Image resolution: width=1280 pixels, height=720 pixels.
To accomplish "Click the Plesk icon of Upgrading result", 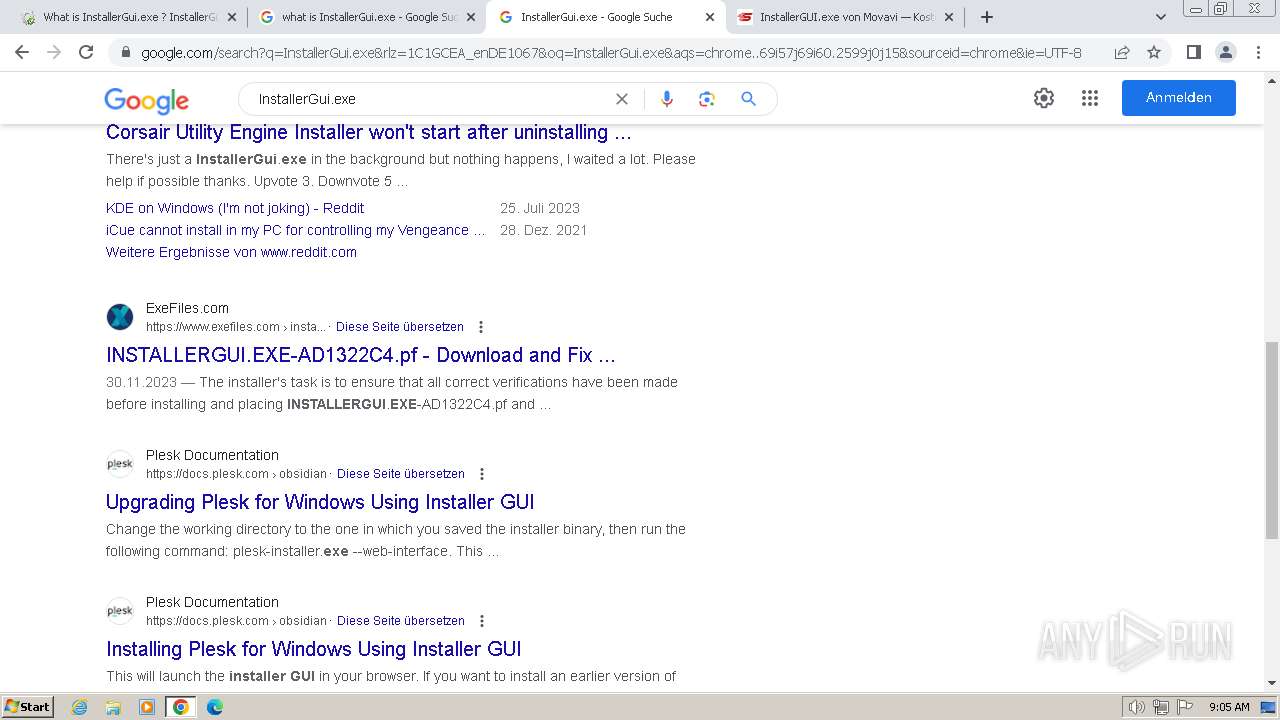I will point(120,464).
